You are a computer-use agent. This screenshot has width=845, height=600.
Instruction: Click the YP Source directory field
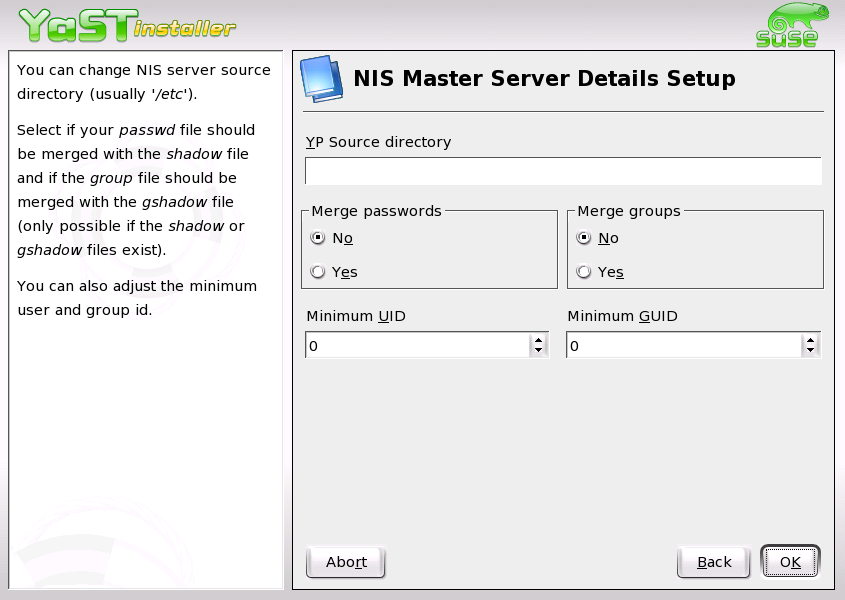tap(563, 170)
